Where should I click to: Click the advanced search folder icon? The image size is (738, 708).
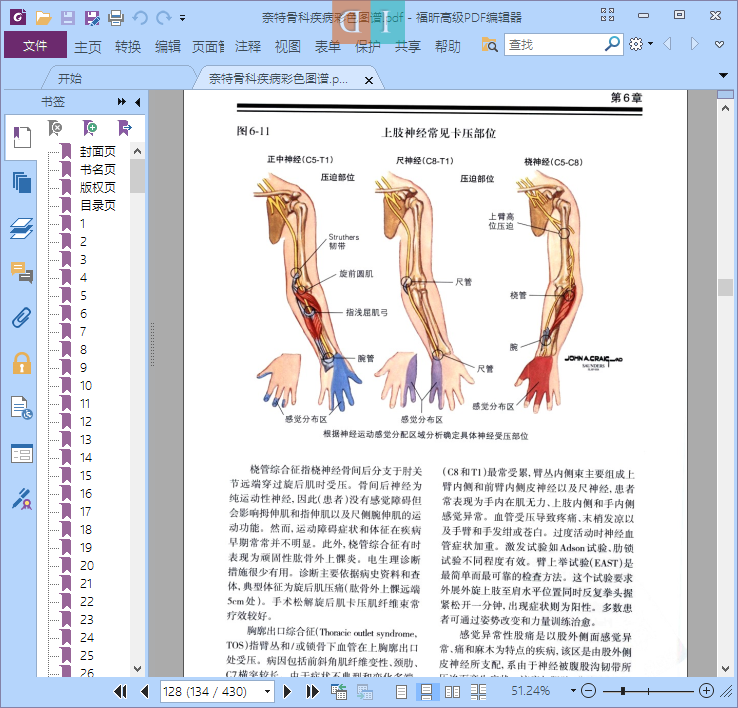tap(489, 45)
